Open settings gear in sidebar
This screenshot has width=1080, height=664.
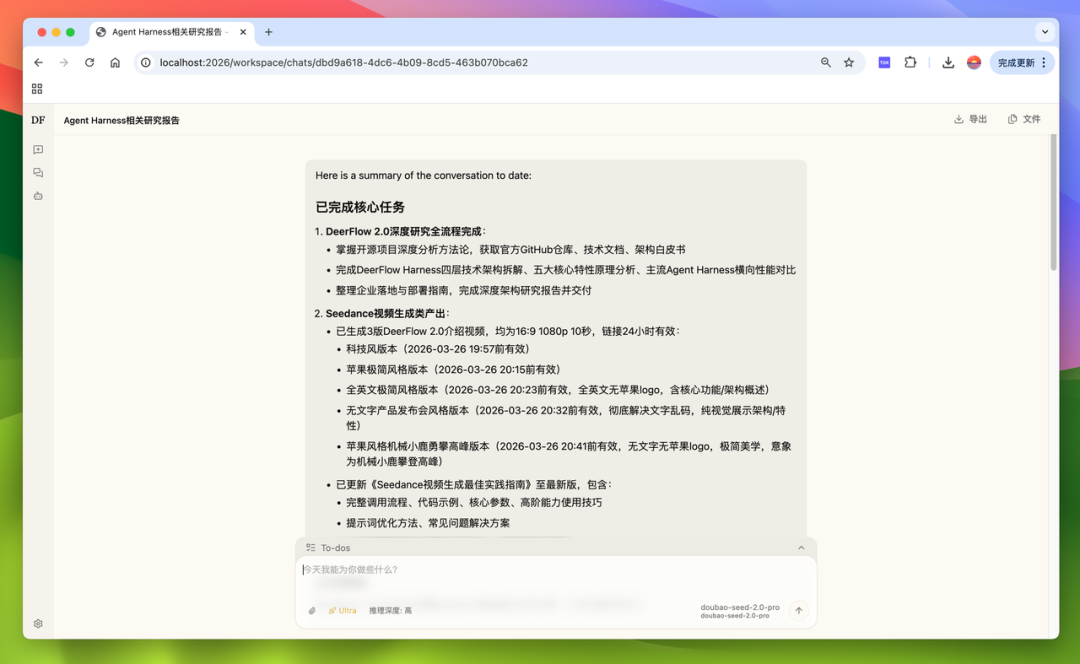(38, 623)
